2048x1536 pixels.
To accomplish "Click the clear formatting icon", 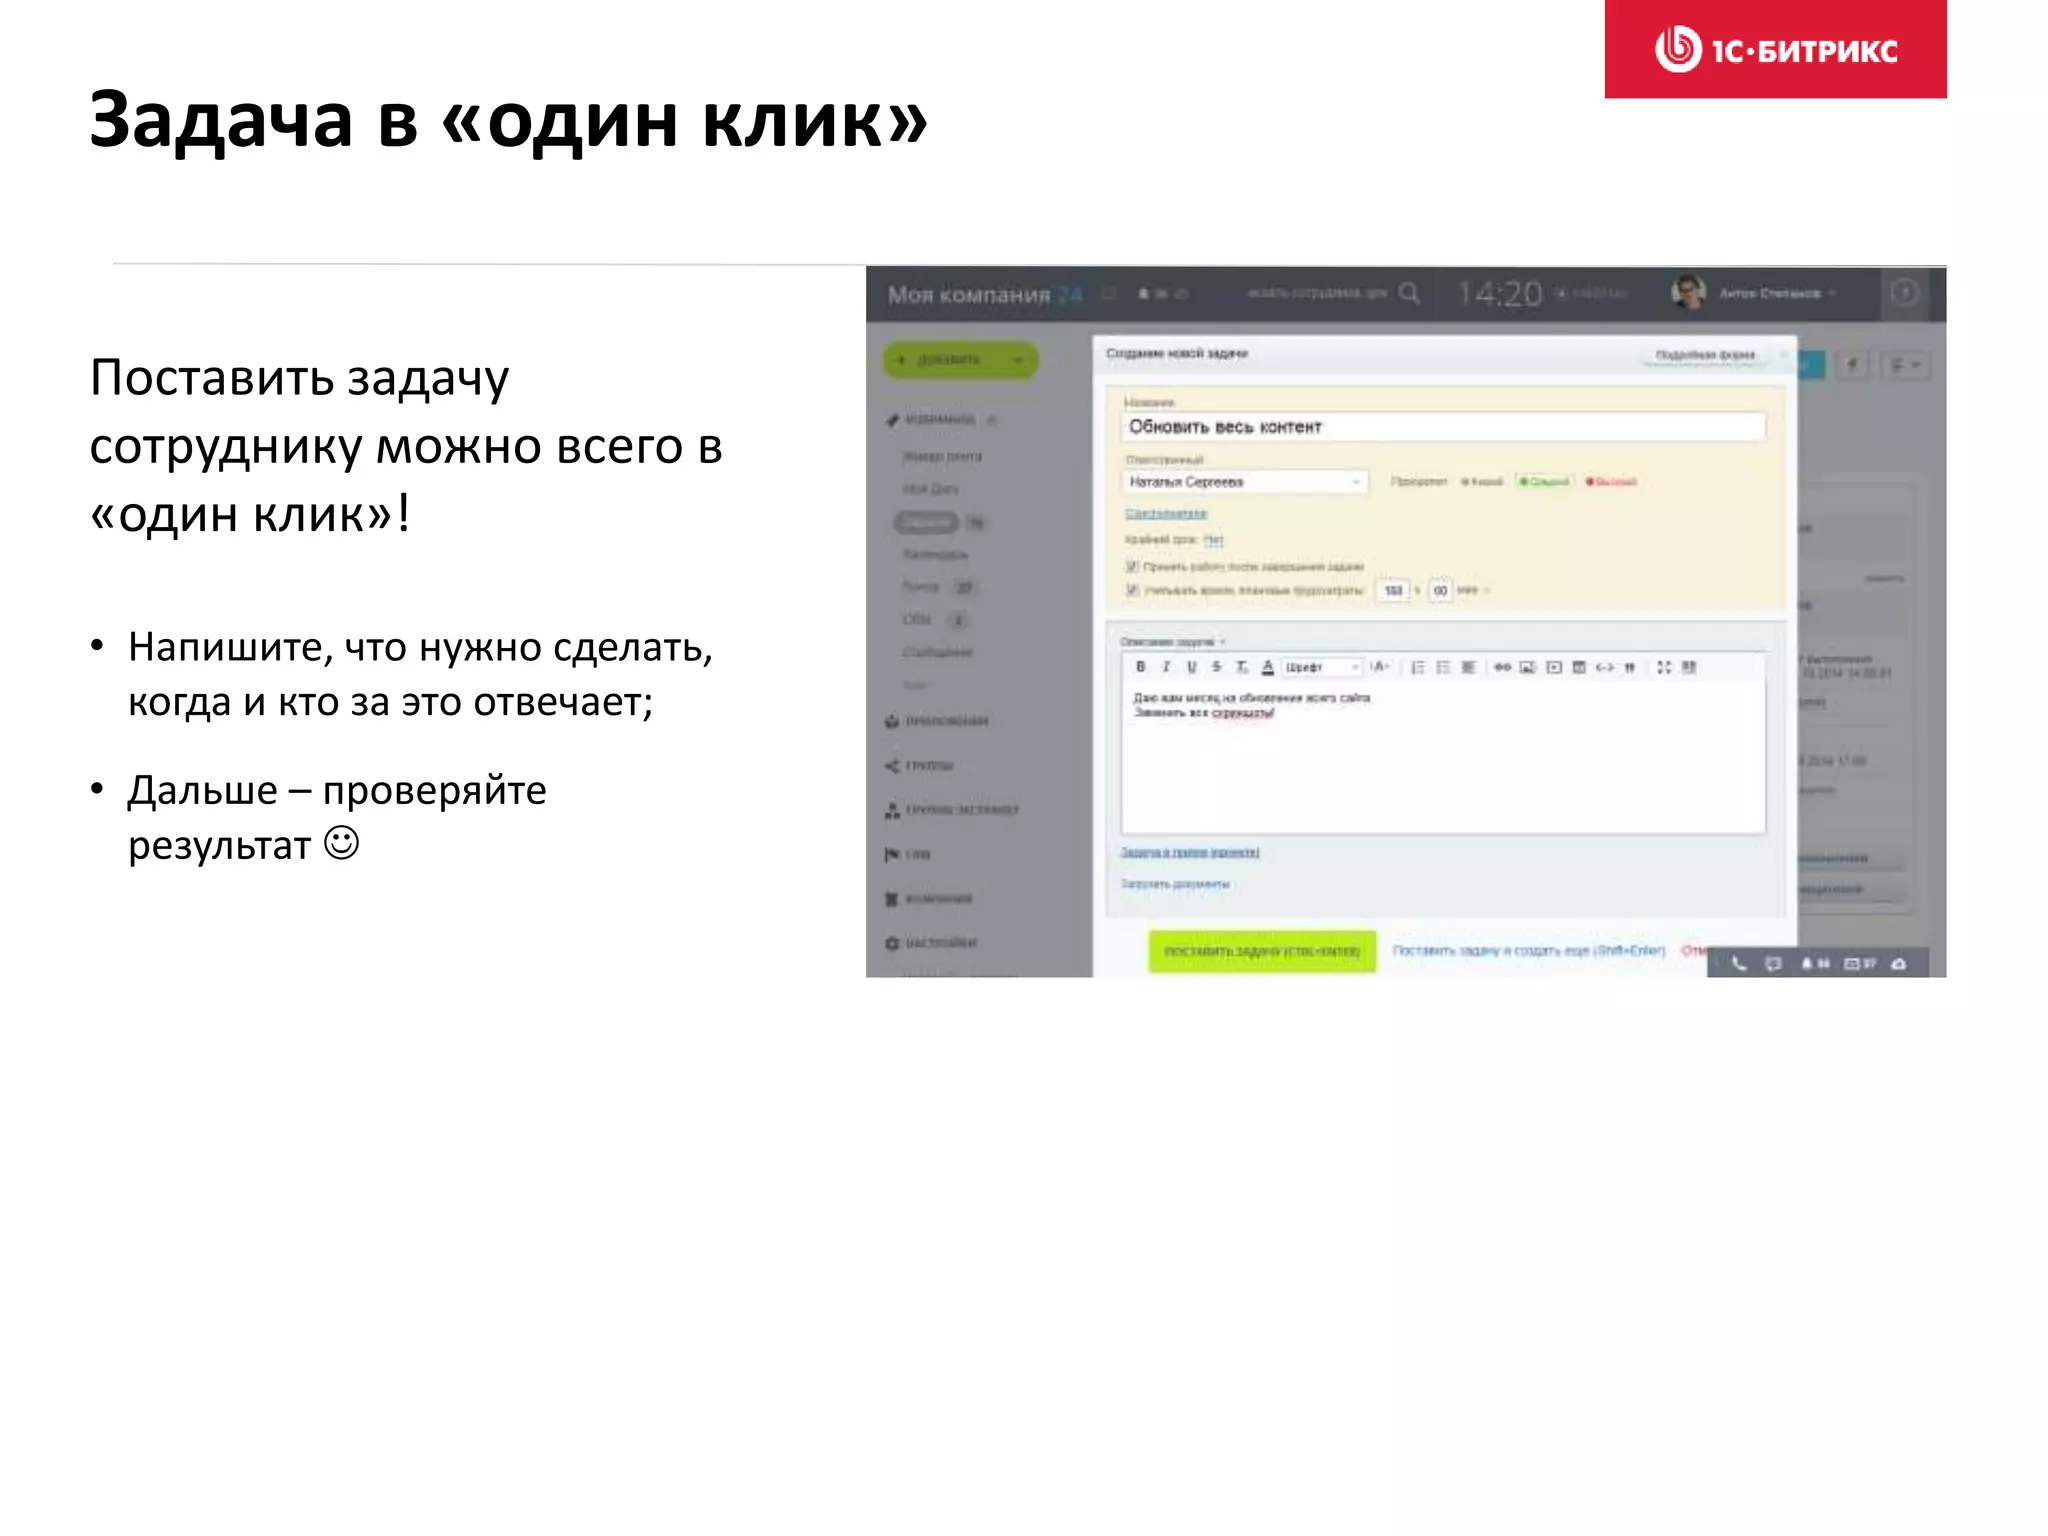I will pos(1242,667).
